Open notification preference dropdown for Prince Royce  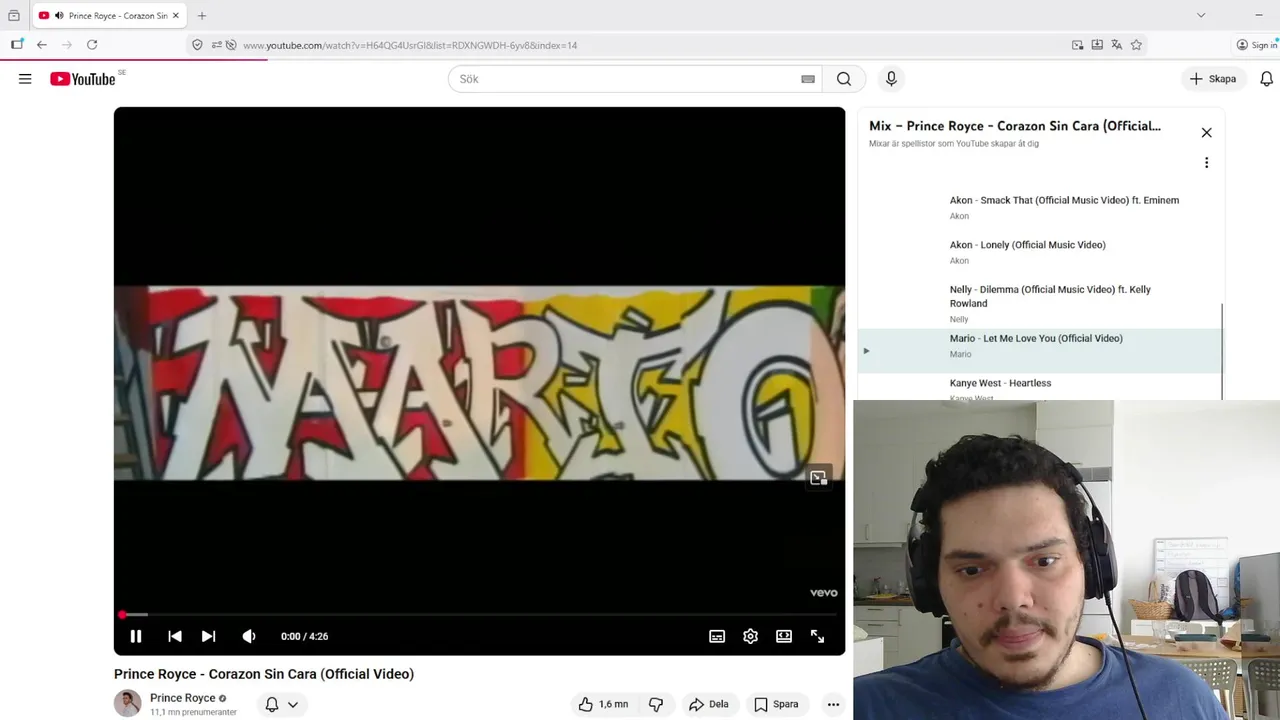281,704
